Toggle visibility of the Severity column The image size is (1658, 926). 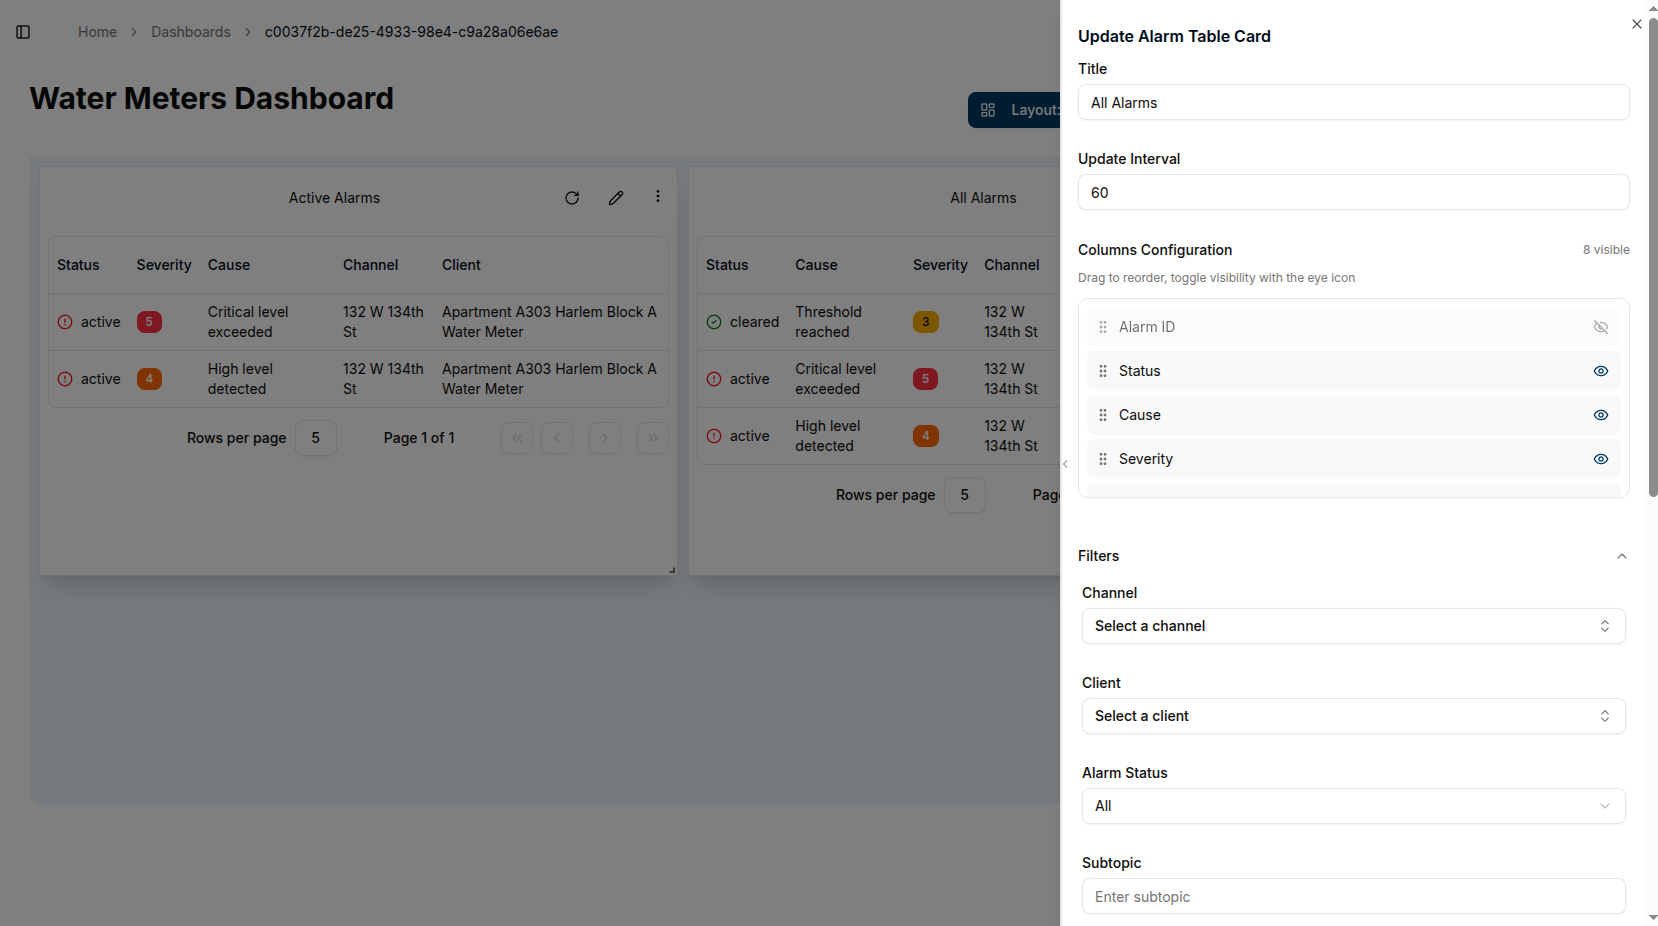point(1600,459)
